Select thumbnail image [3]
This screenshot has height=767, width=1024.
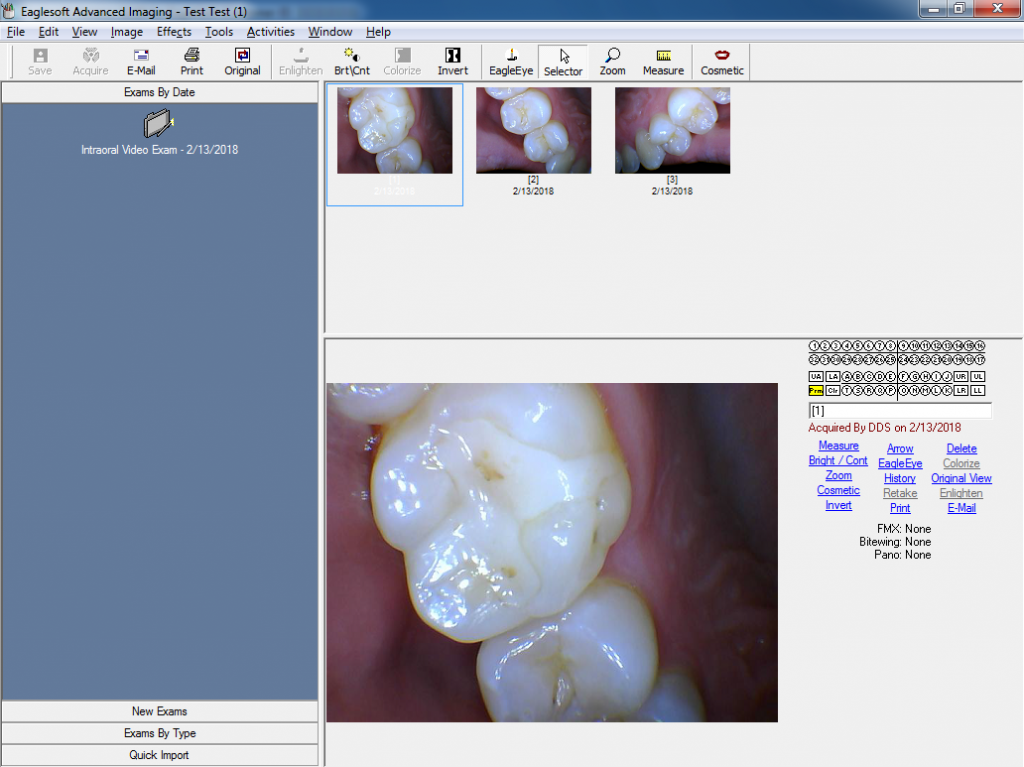click(672, 131)
